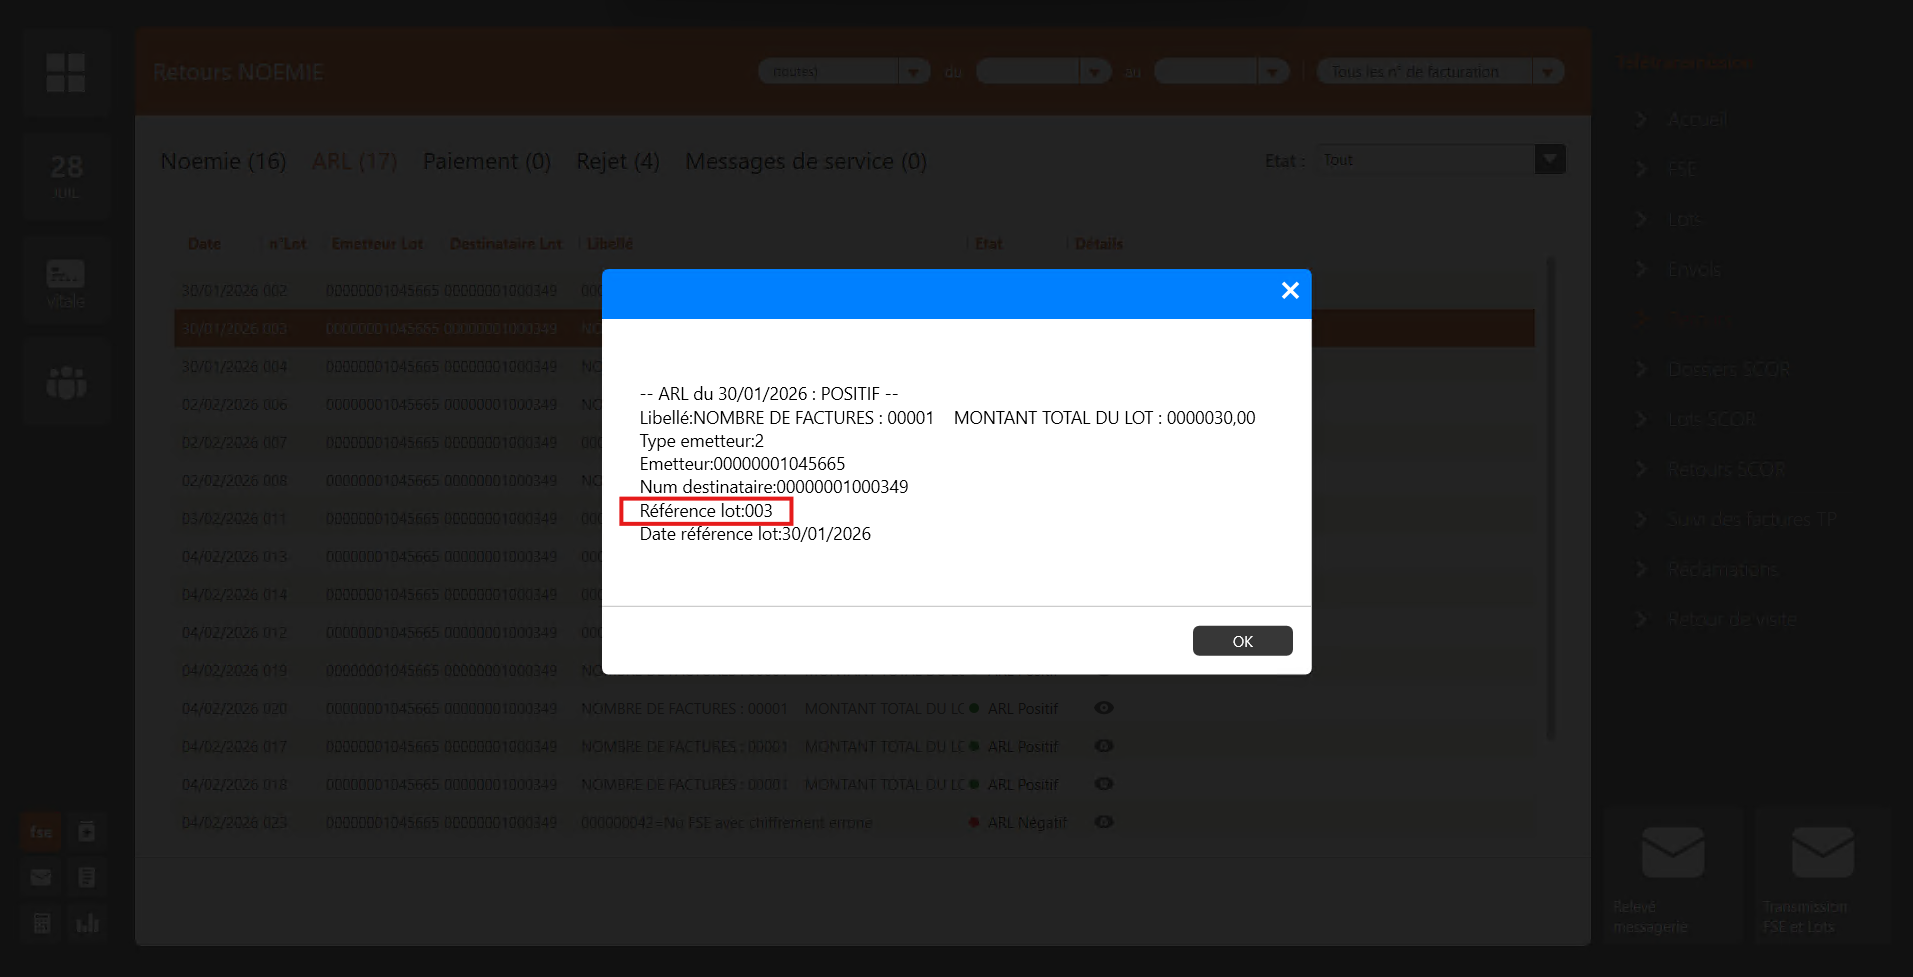Image resolution: width=1913 pixels, height=977 pixels.
Task: Click 'Type emetteur:2' line in dialog
Action: coord(702,441)
